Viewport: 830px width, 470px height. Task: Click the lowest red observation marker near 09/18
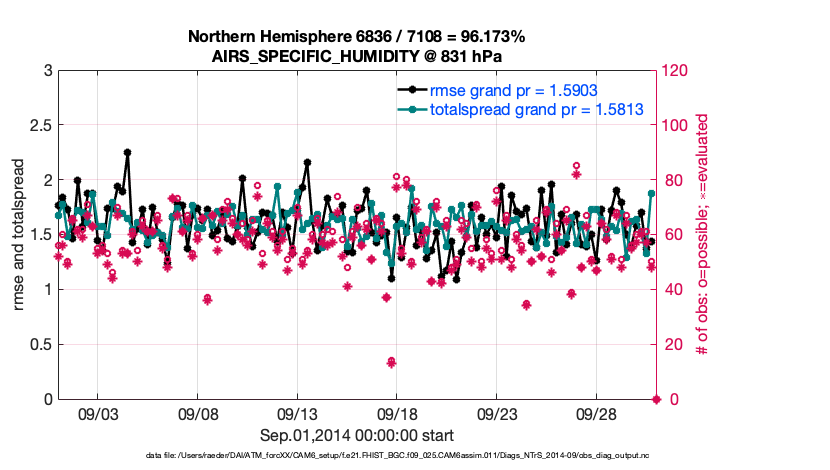coord(392,362)
